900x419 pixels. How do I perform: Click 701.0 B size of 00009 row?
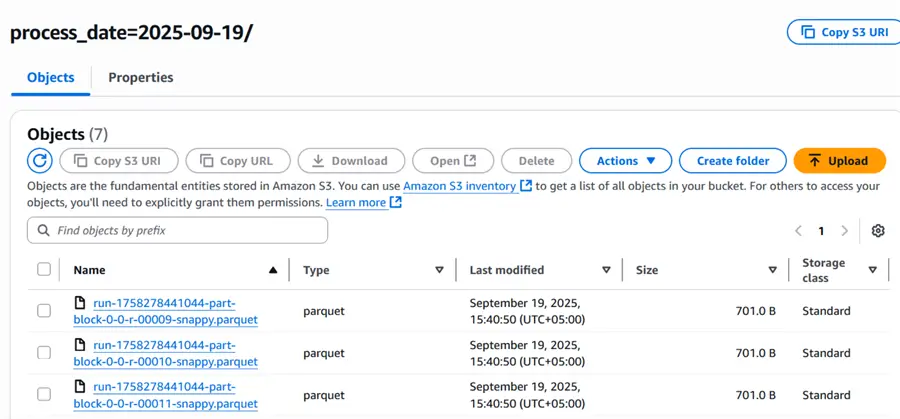pyautogui.click(x=756, y=311)
